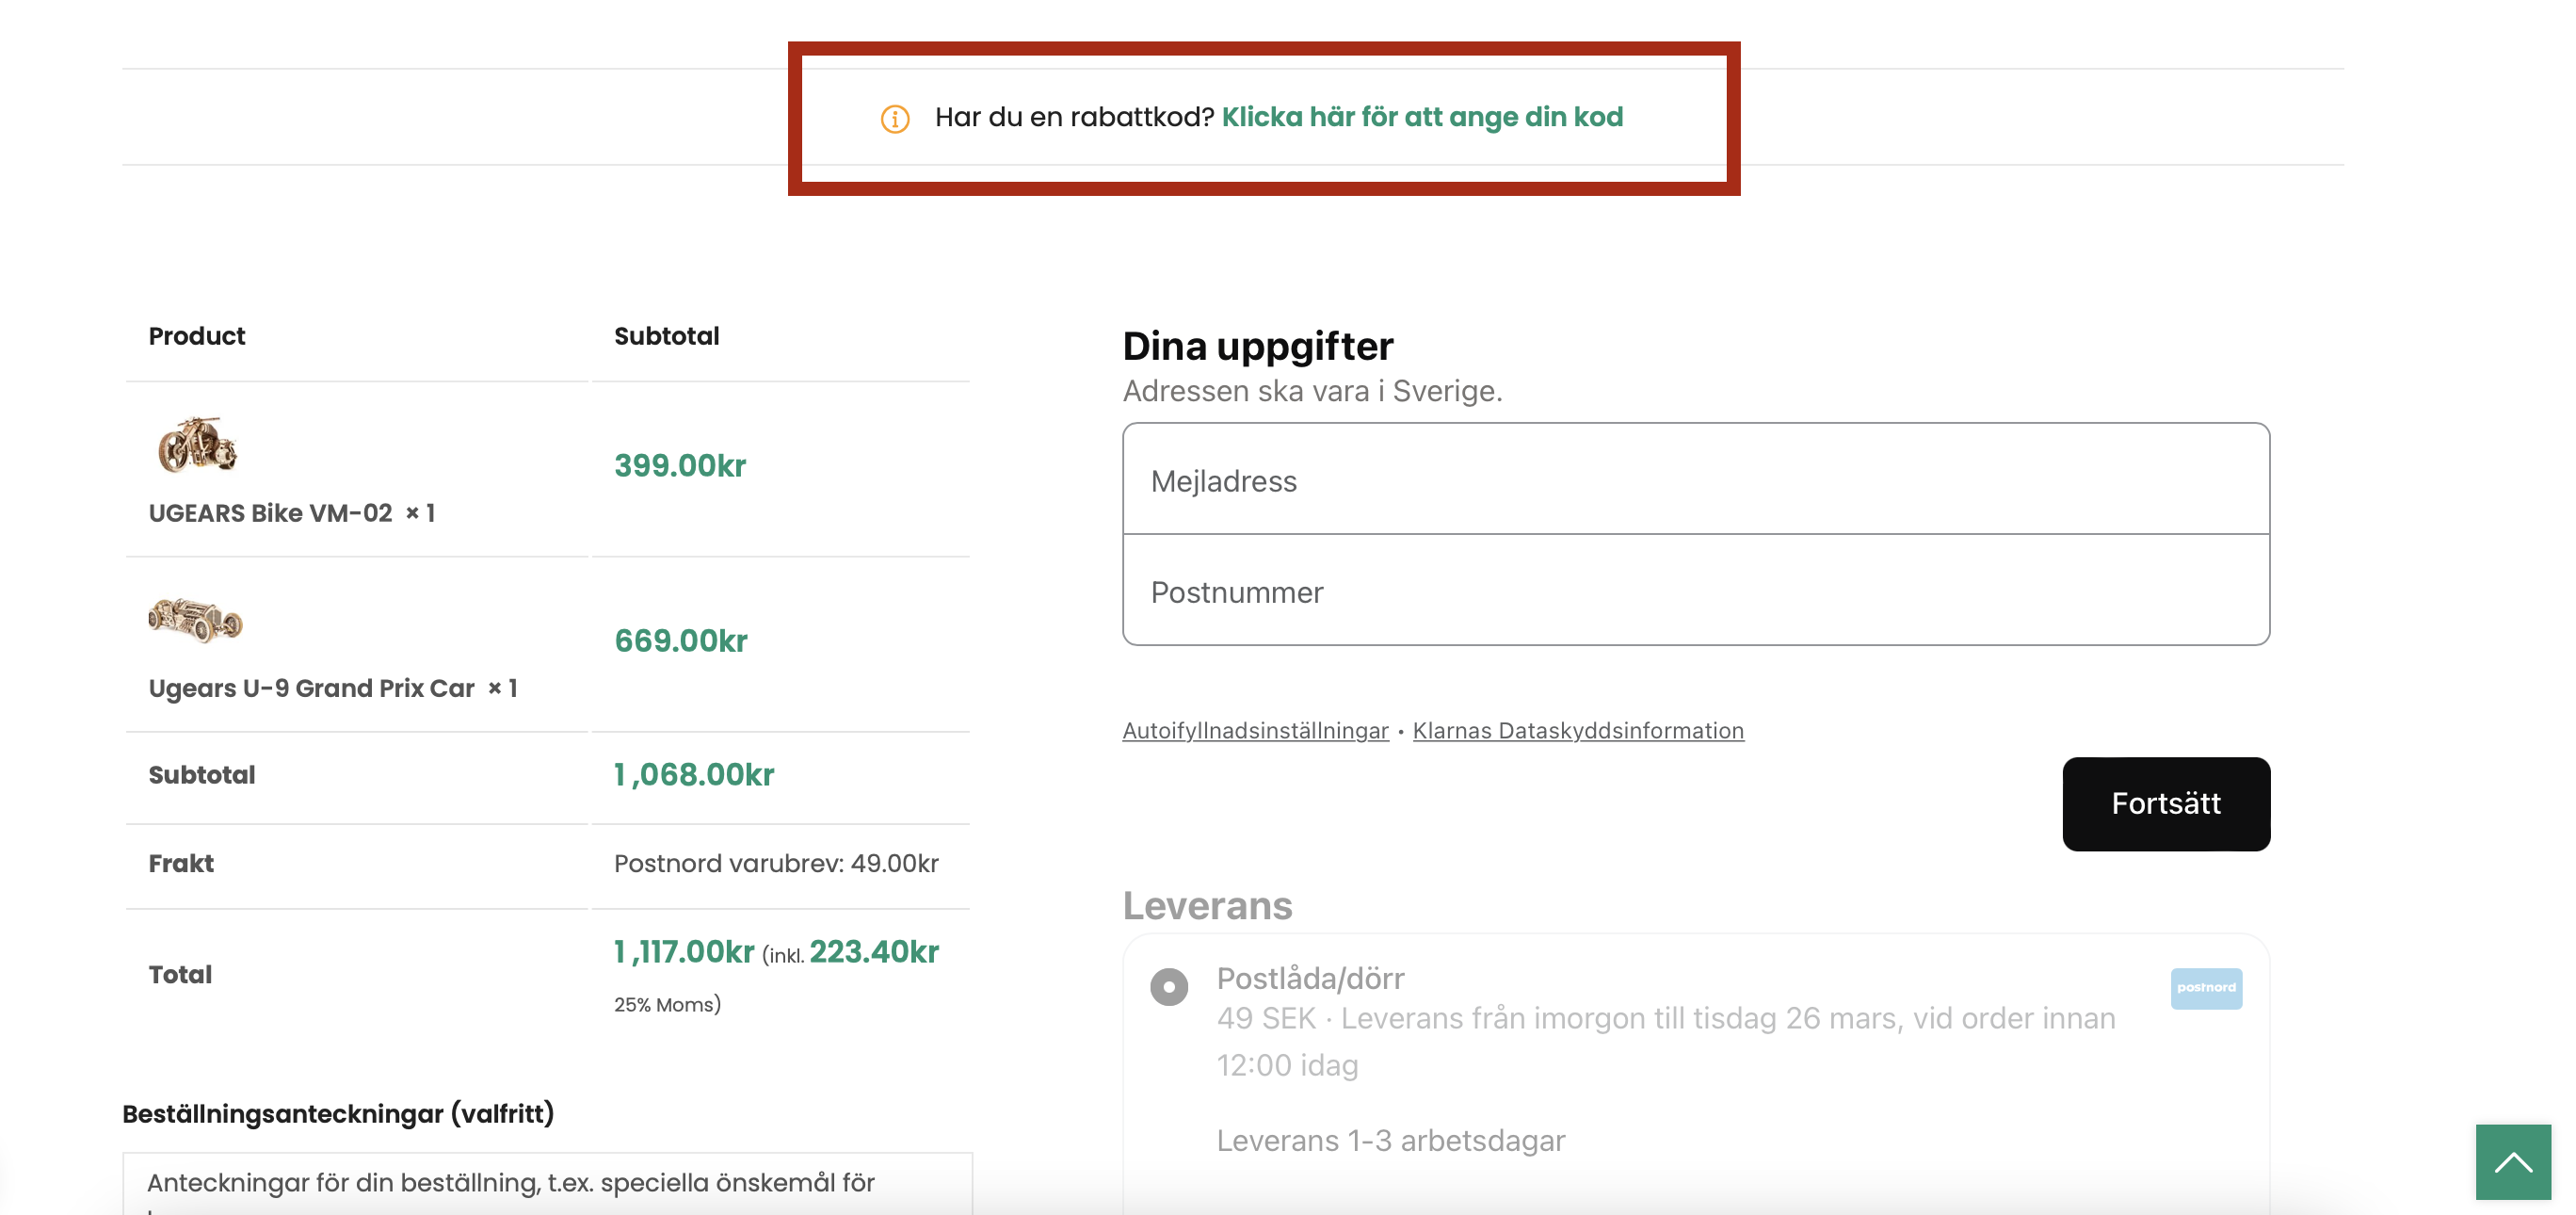Image resolution: width=2576 pixels, height=1215 pixels.
Task: Select the Postlåda/dörr delivery radio button
Action: (1169, 986)
